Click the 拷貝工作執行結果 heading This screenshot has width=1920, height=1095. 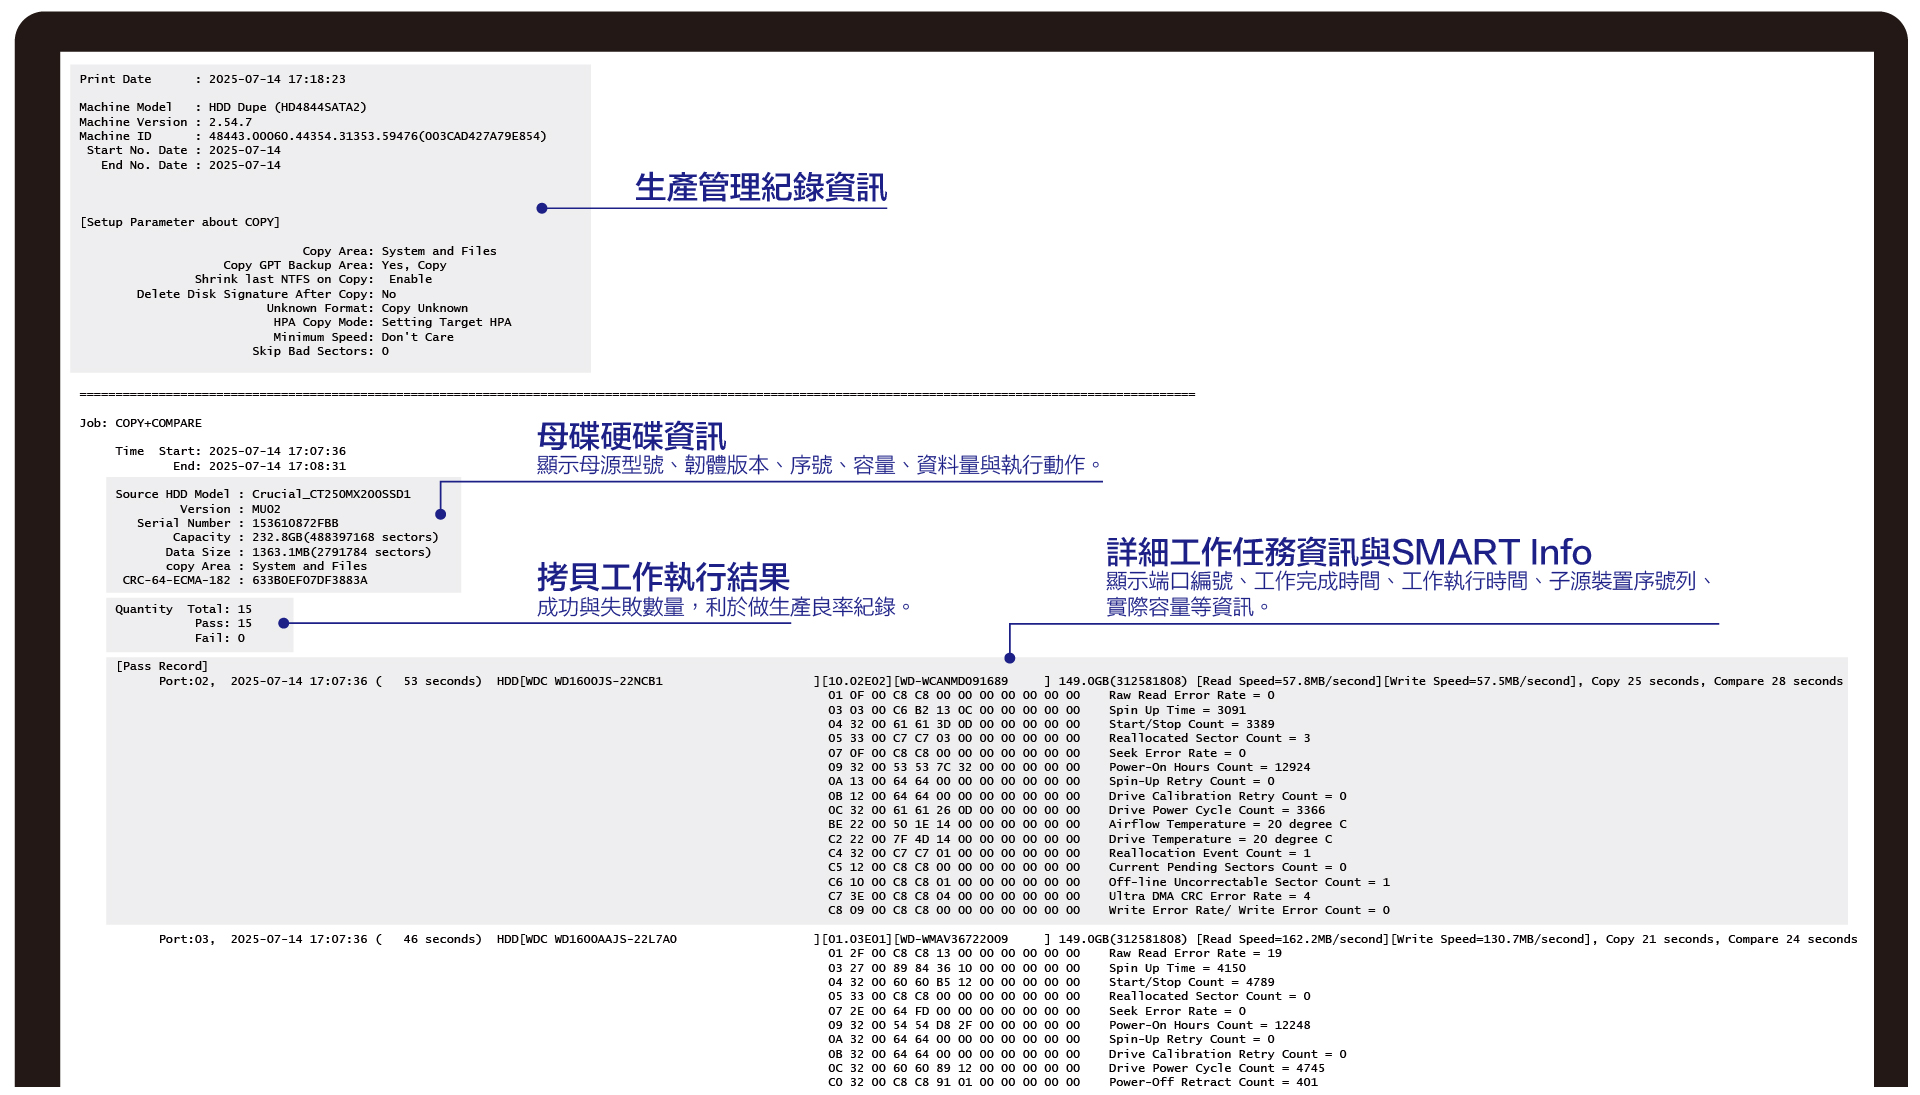[x=662, y=577]
